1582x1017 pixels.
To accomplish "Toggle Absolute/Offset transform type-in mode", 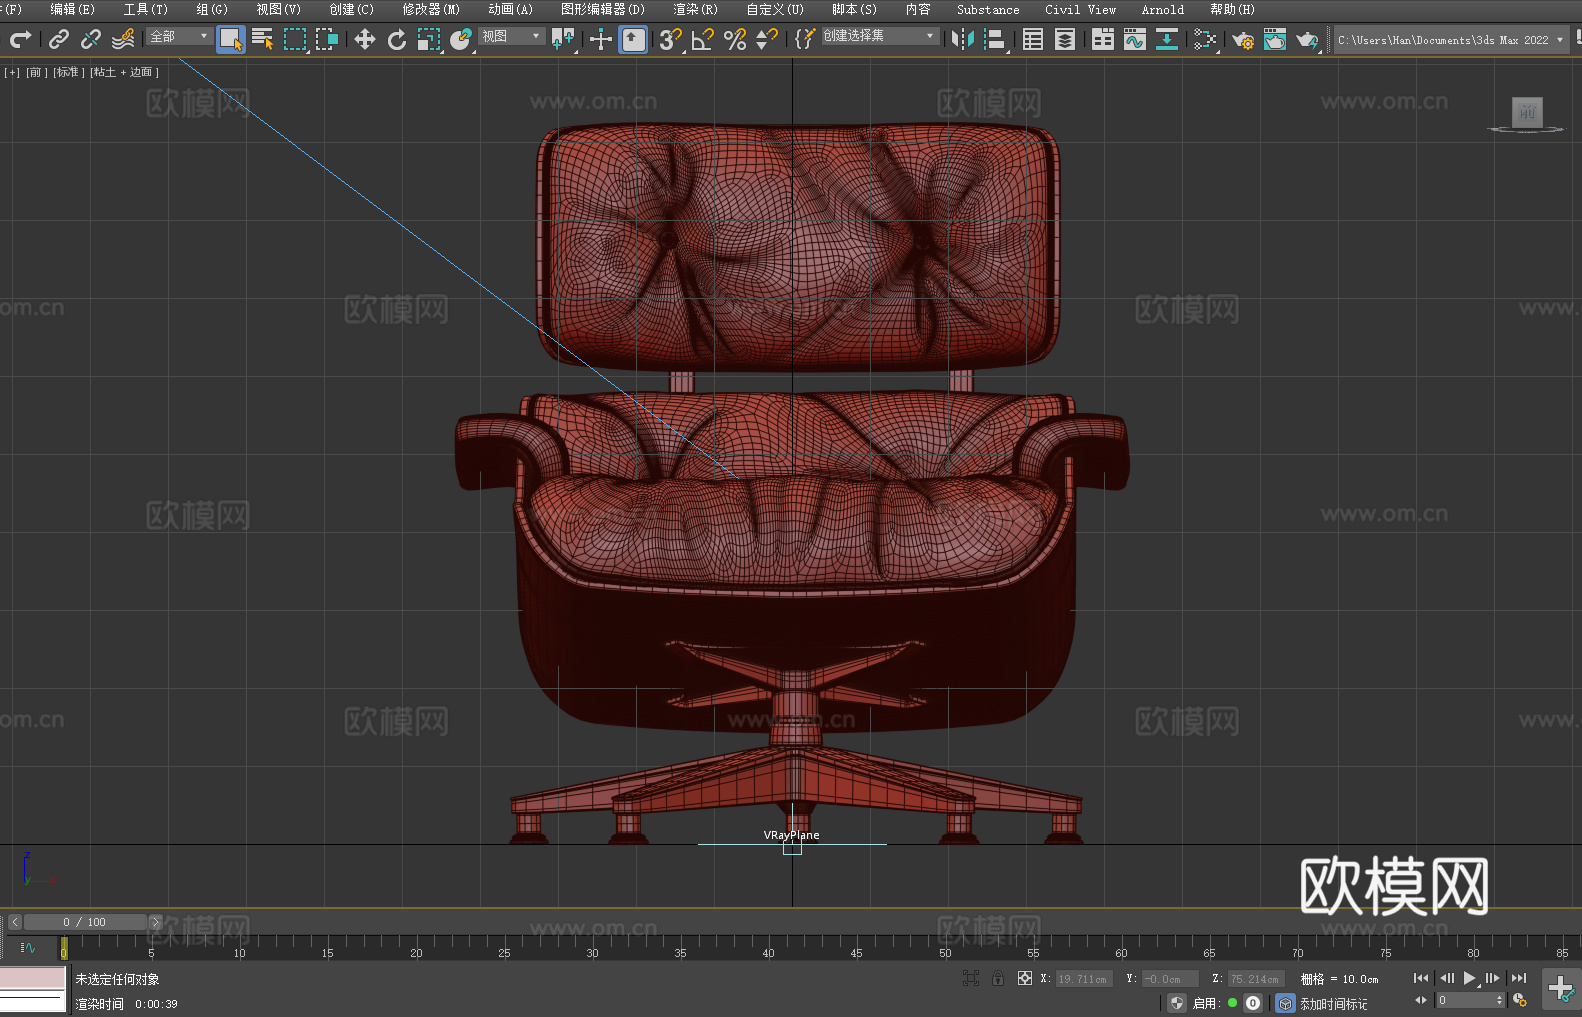I will [x=1025, y=978].
